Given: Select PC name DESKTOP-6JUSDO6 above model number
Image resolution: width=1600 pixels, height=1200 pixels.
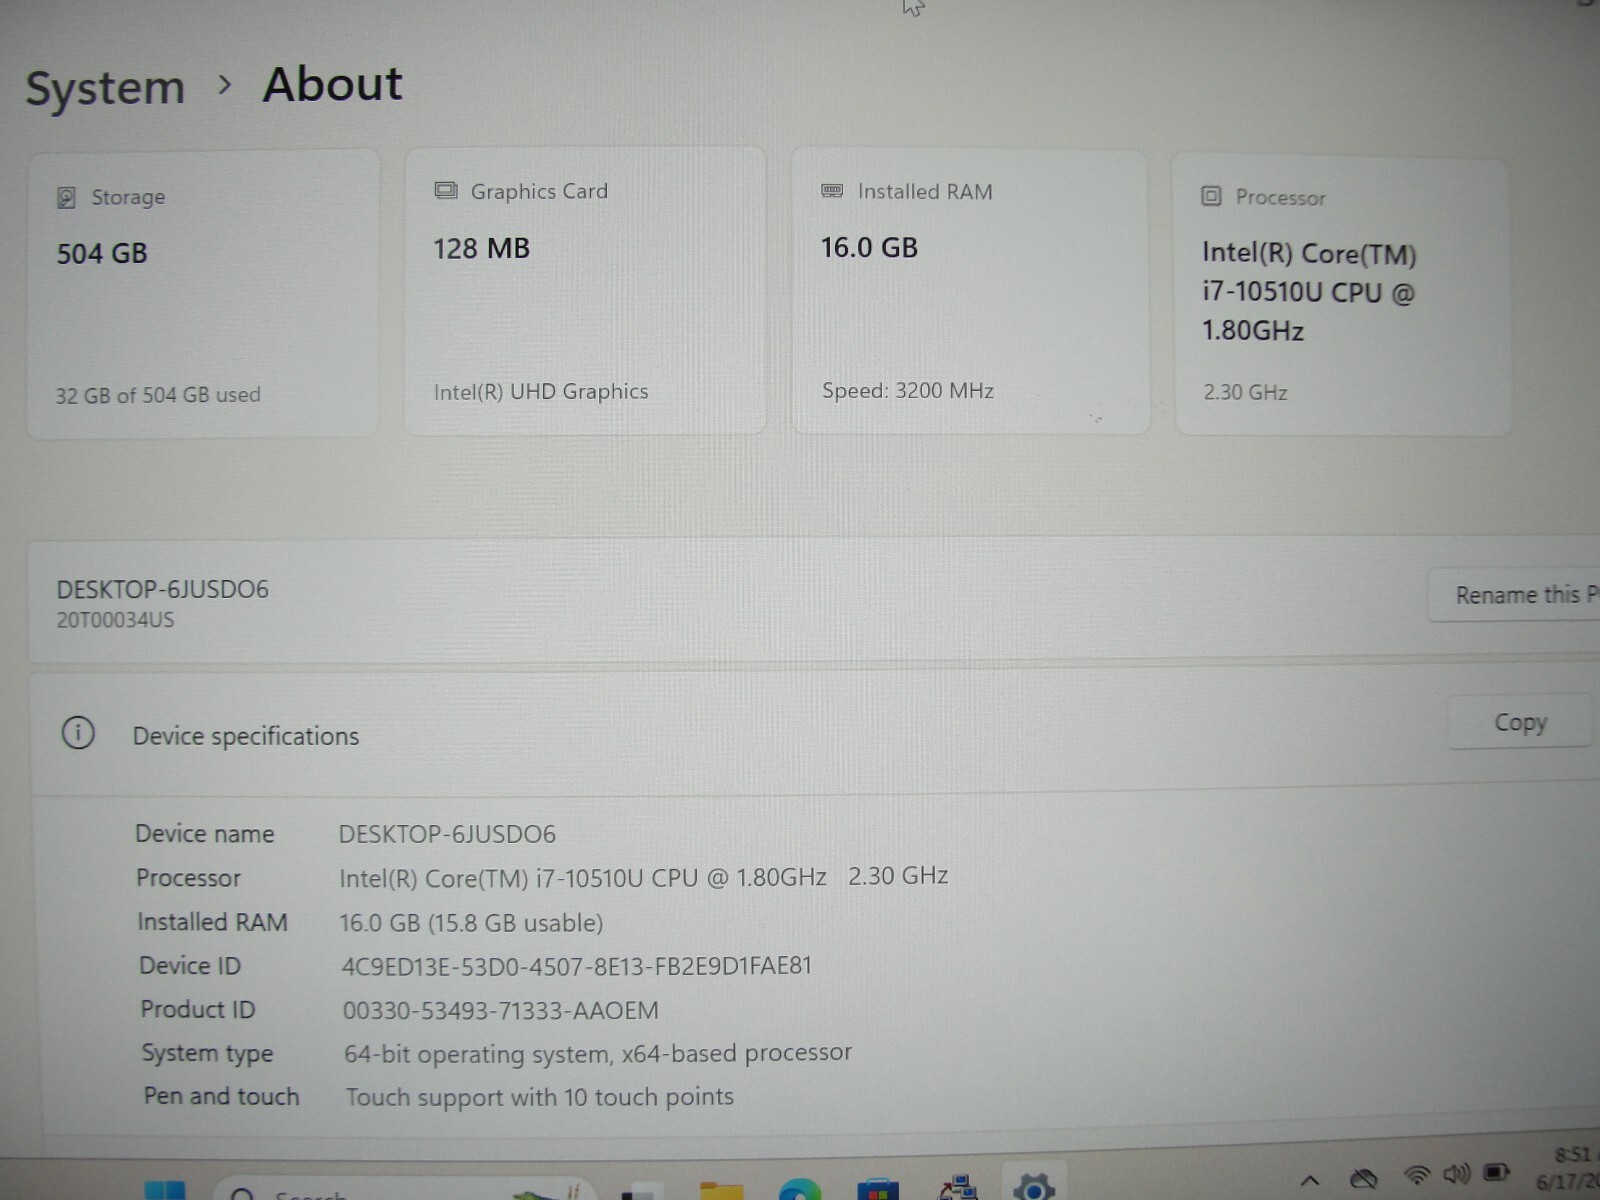Looking at the screenshot, I should click(x=162, y=589).
